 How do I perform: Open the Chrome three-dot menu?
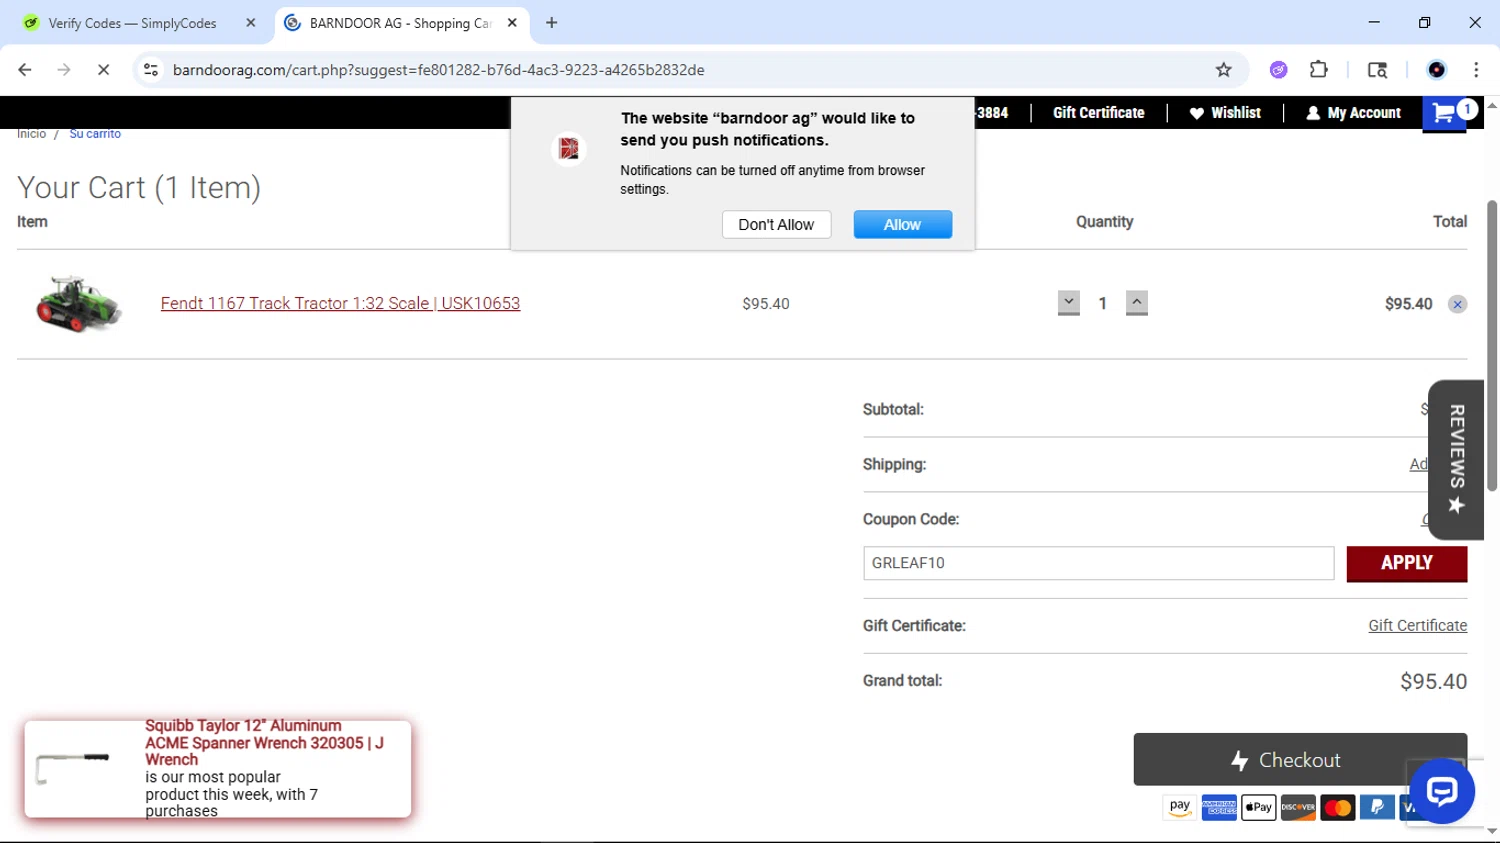pyautogui.click(x=1476, y=70)
